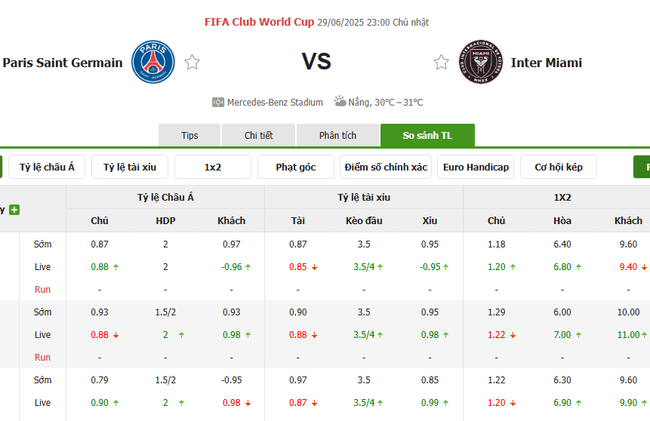Screen dimensions: 650x421
Task: Select the Euro Handicap filter
Action: point(475,167)
